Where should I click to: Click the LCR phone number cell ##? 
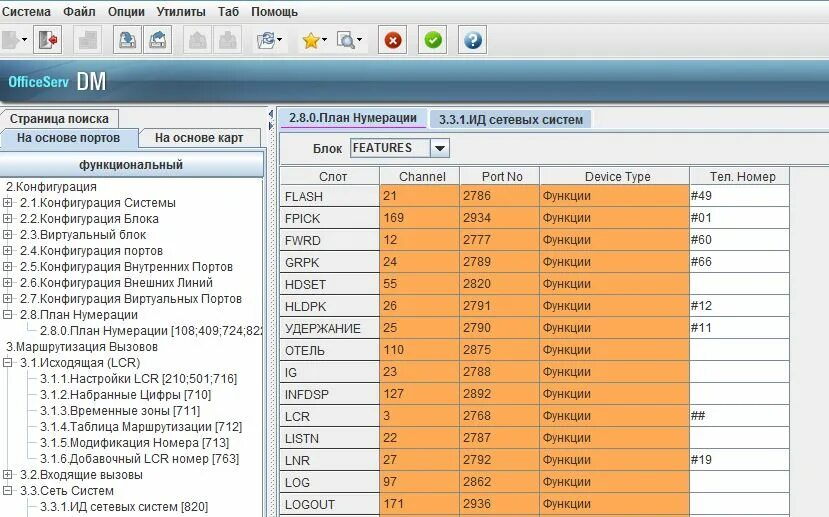[740, 416]
